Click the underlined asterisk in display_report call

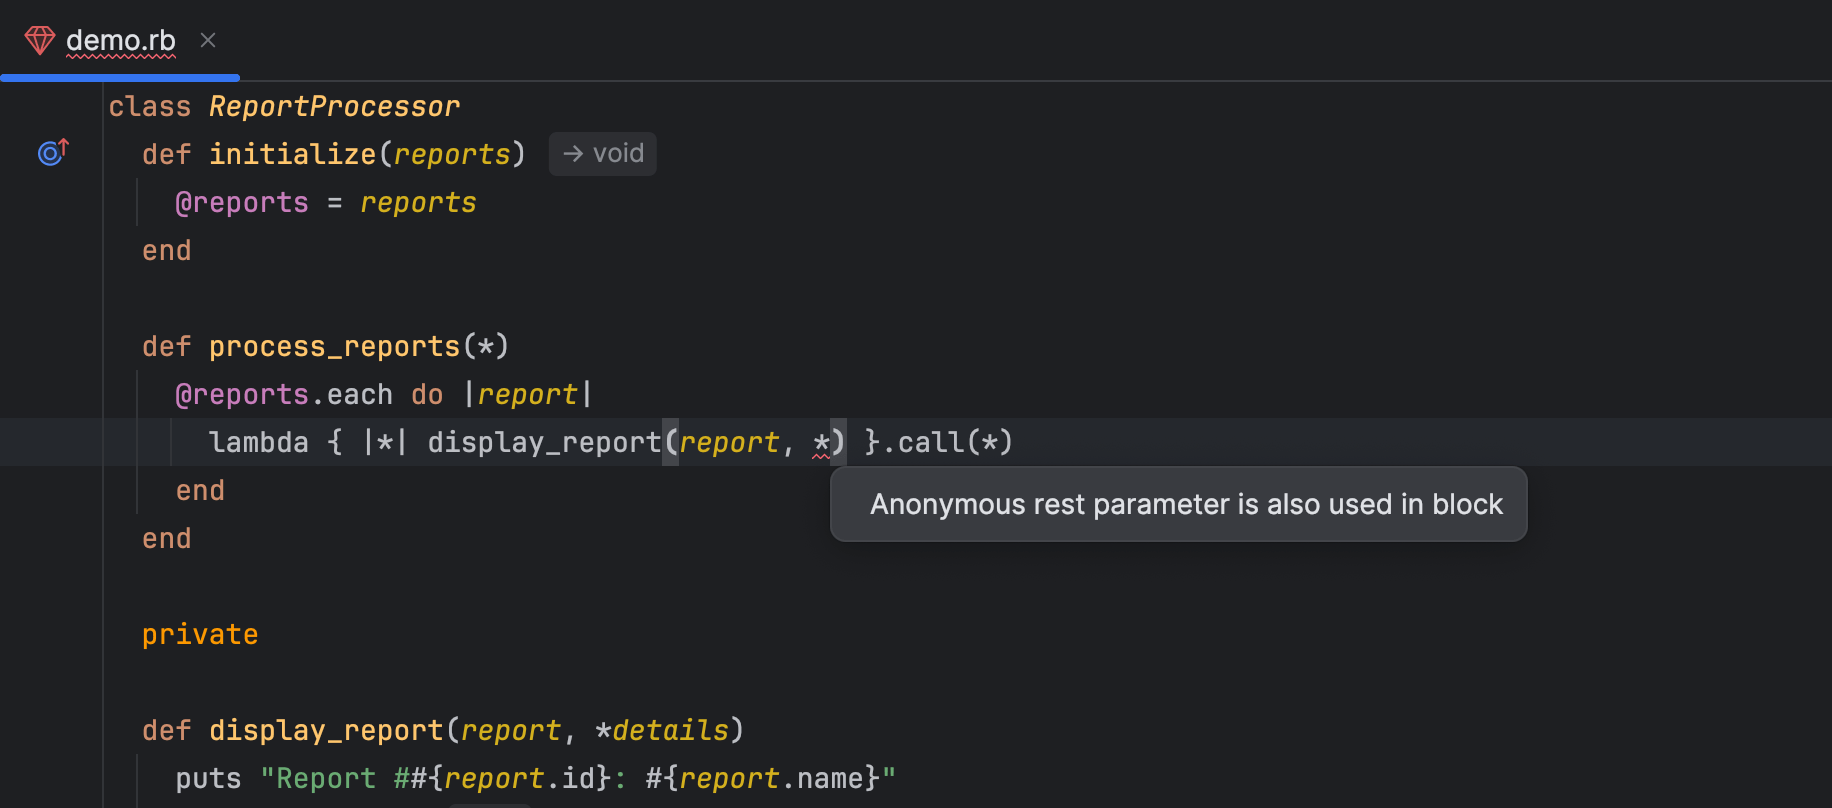[821, 442]
